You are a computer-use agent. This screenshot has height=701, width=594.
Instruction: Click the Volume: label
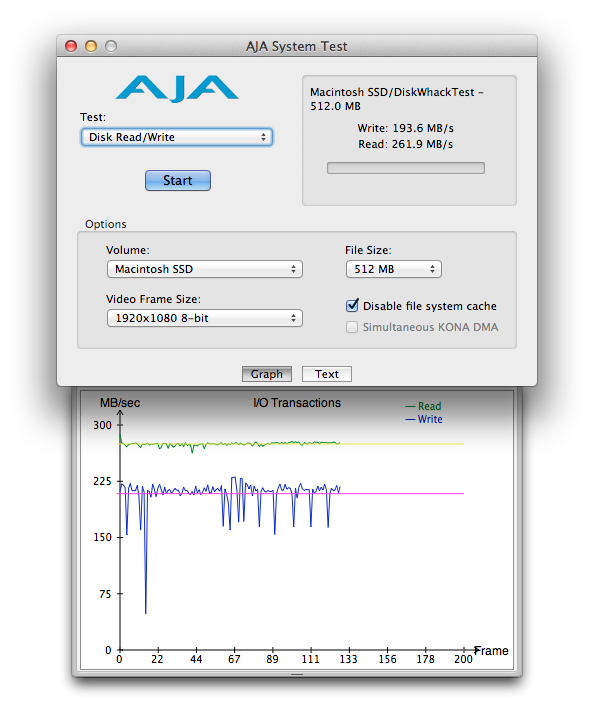pyautogui.click(x=128, y=250)
